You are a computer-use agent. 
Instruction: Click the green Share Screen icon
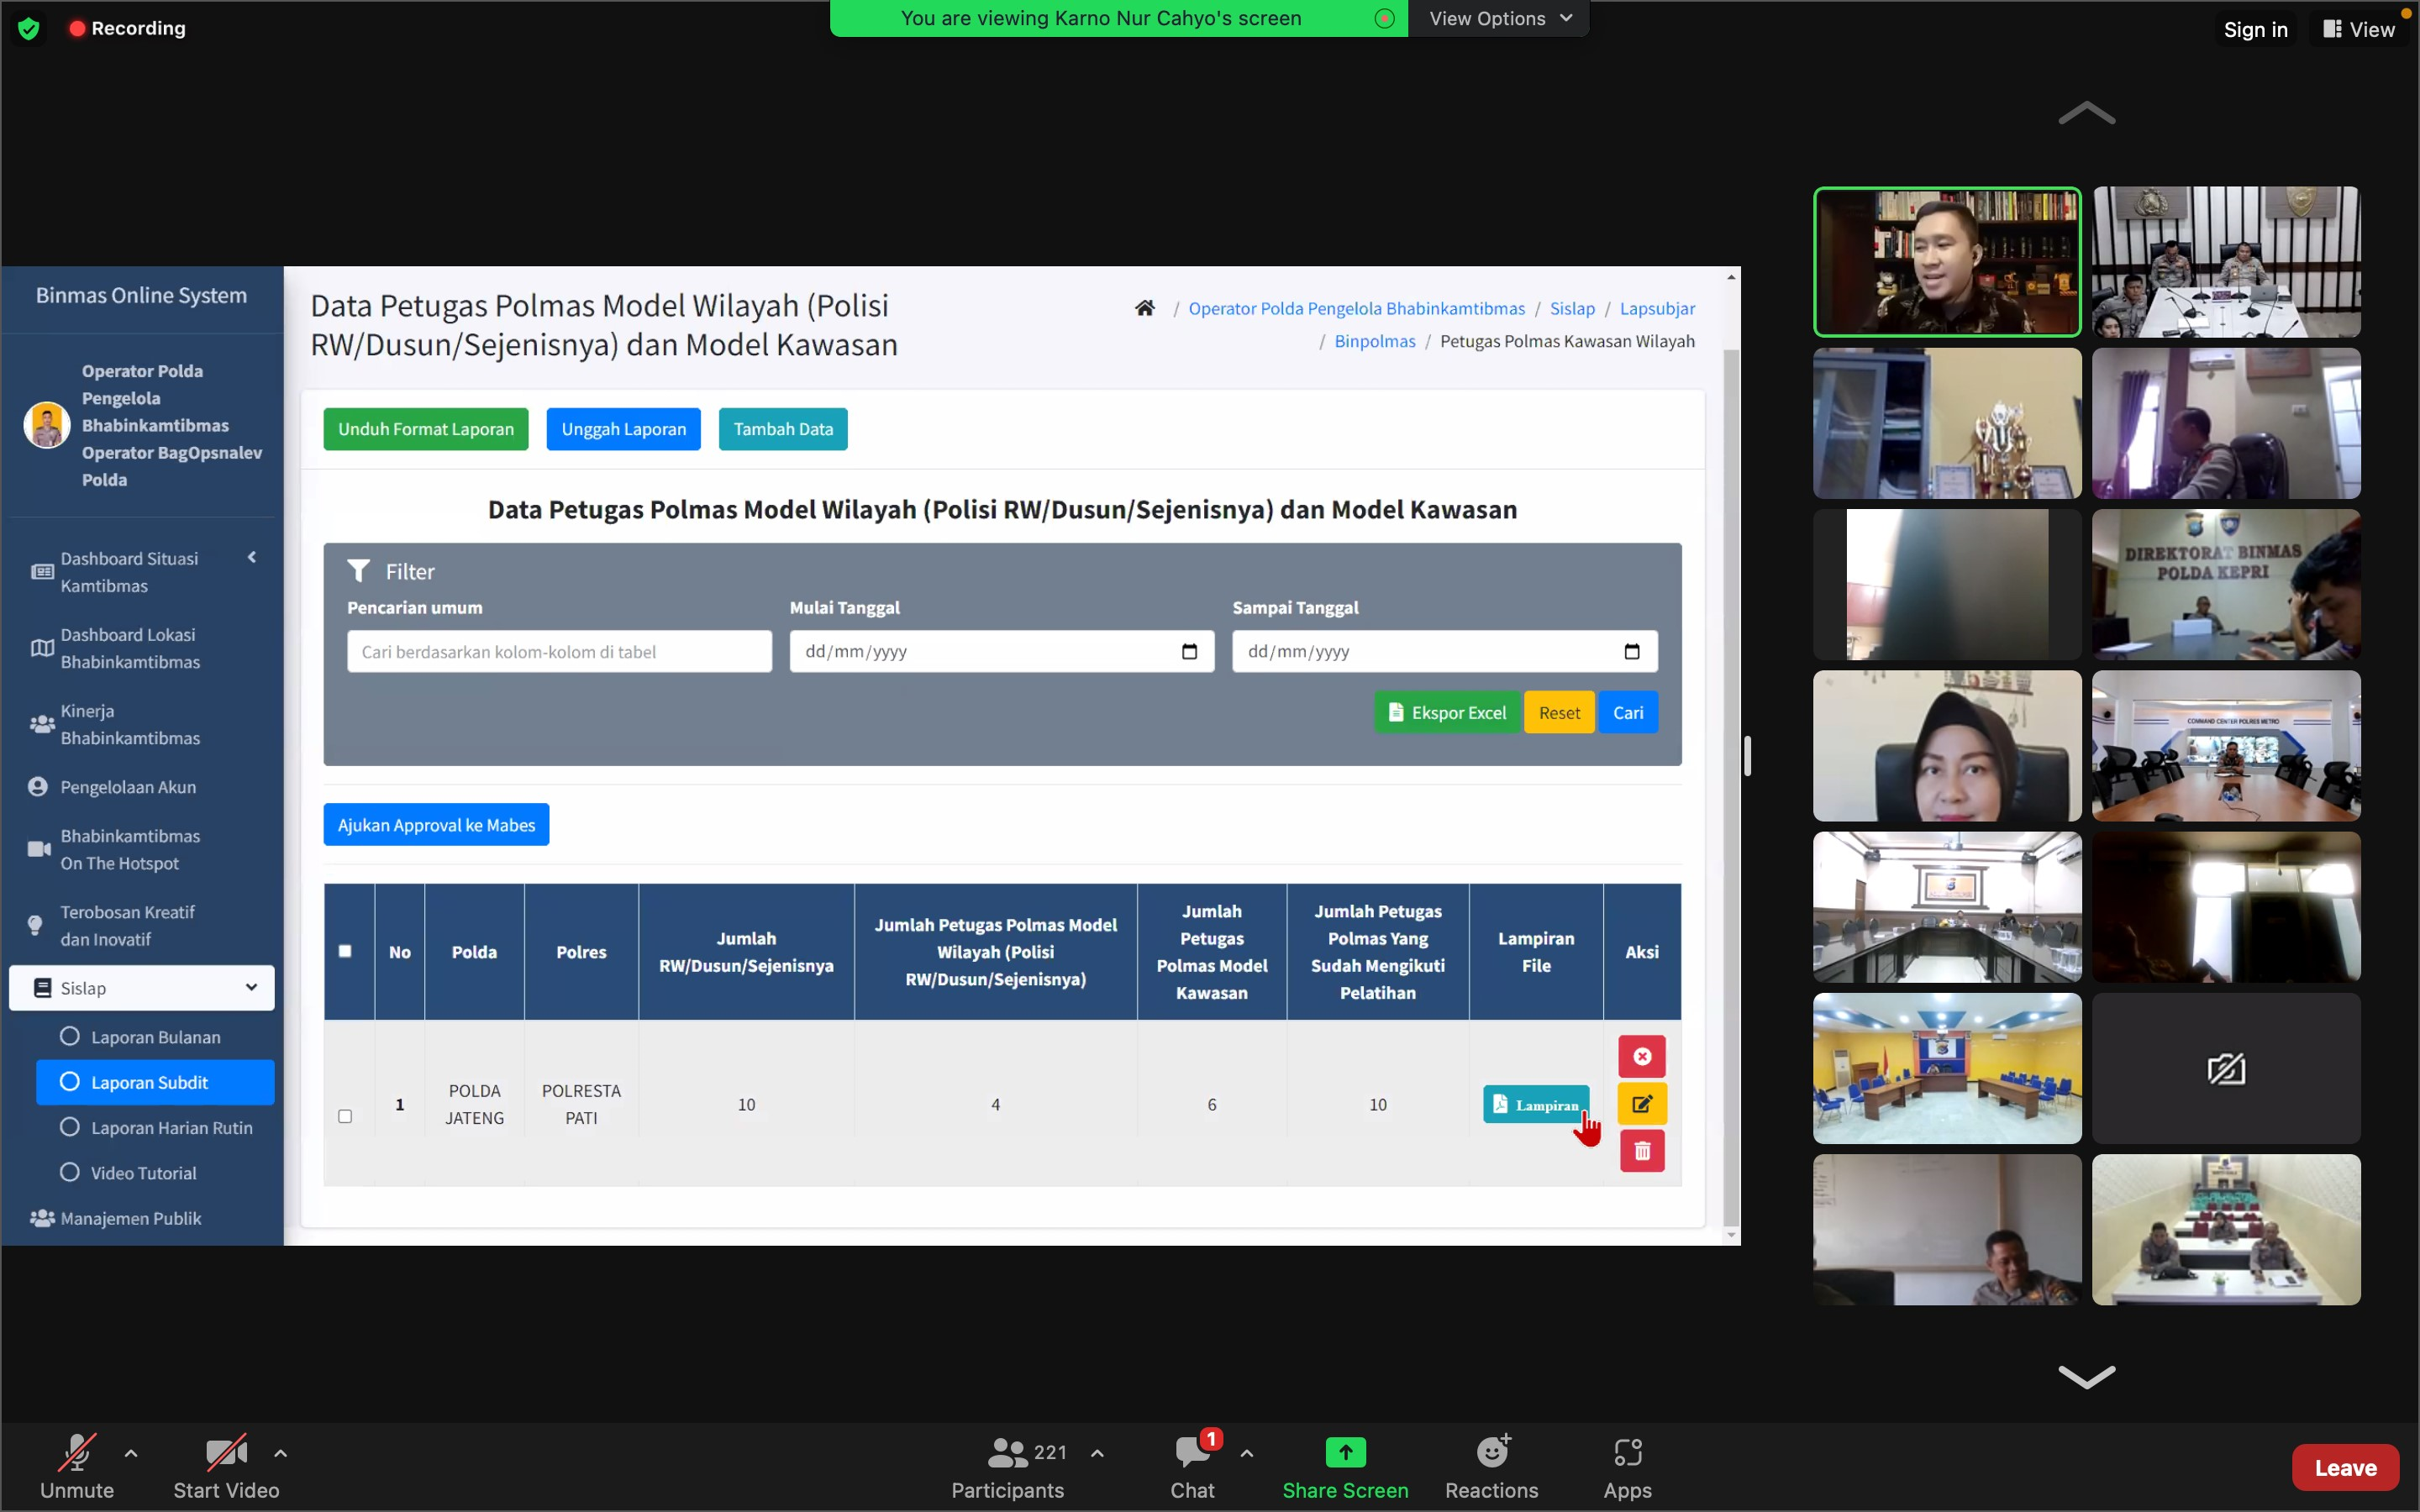(x=1345, y=1452)
